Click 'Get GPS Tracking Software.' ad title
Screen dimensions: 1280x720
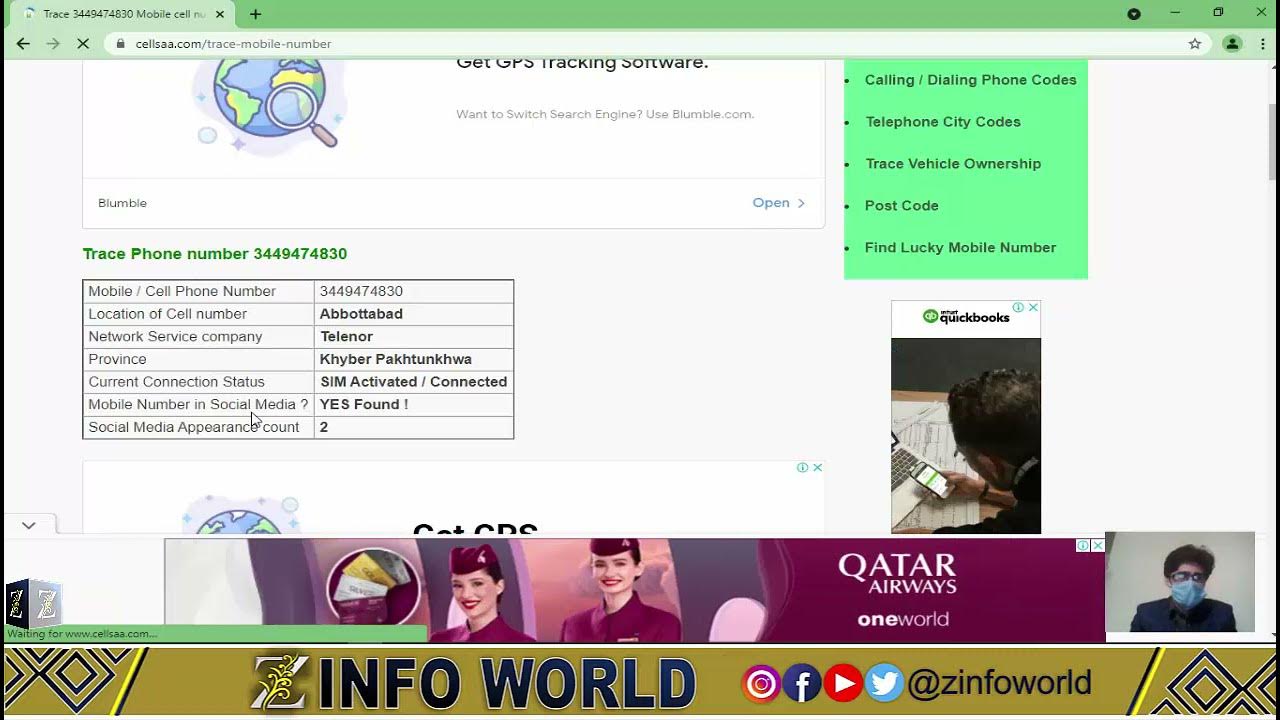(x=582, y=63)
